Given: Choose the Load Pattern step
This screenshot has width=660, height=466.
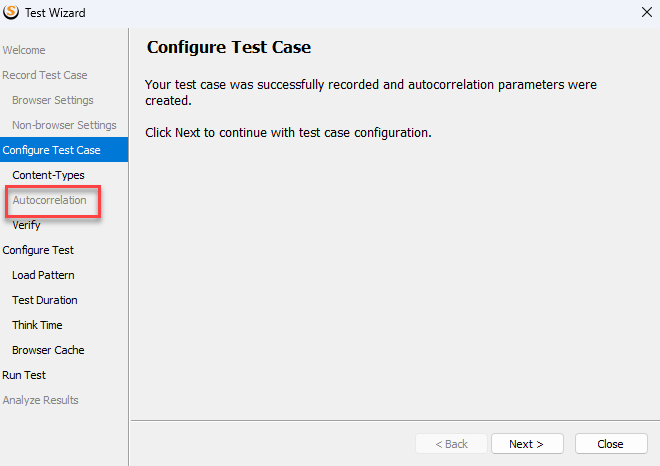Looking at the screenshot, I should click(43, 275).
